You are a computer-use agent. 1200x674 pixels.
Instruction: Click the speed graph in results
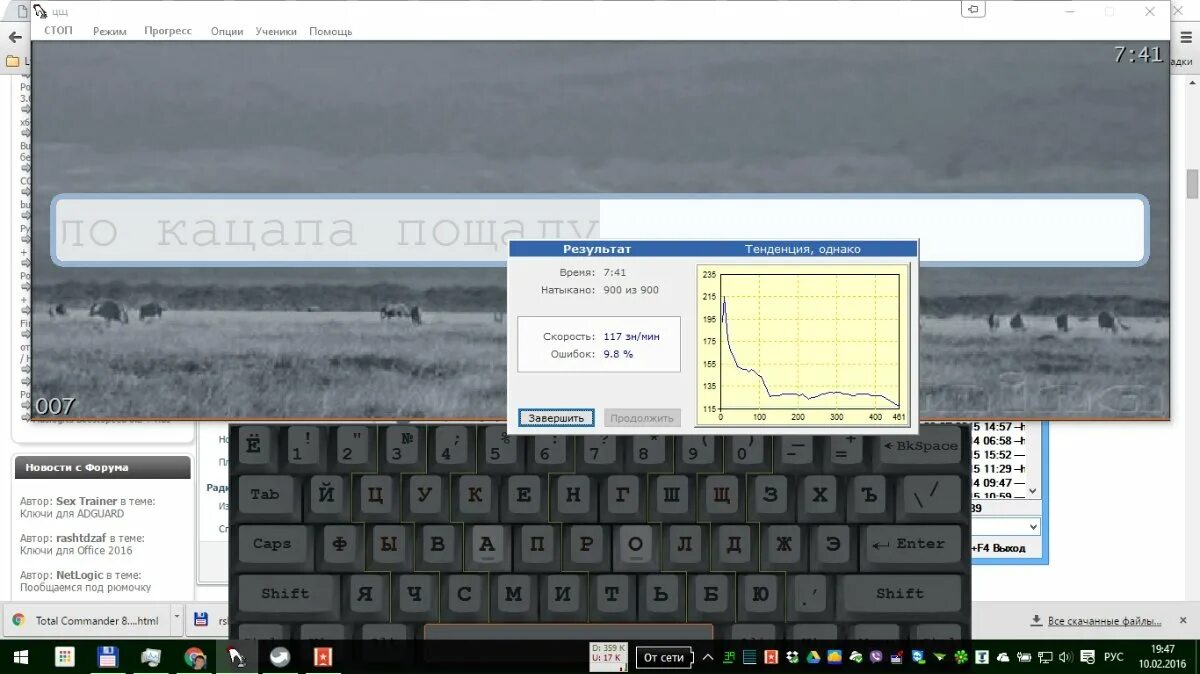click(805, 346)
